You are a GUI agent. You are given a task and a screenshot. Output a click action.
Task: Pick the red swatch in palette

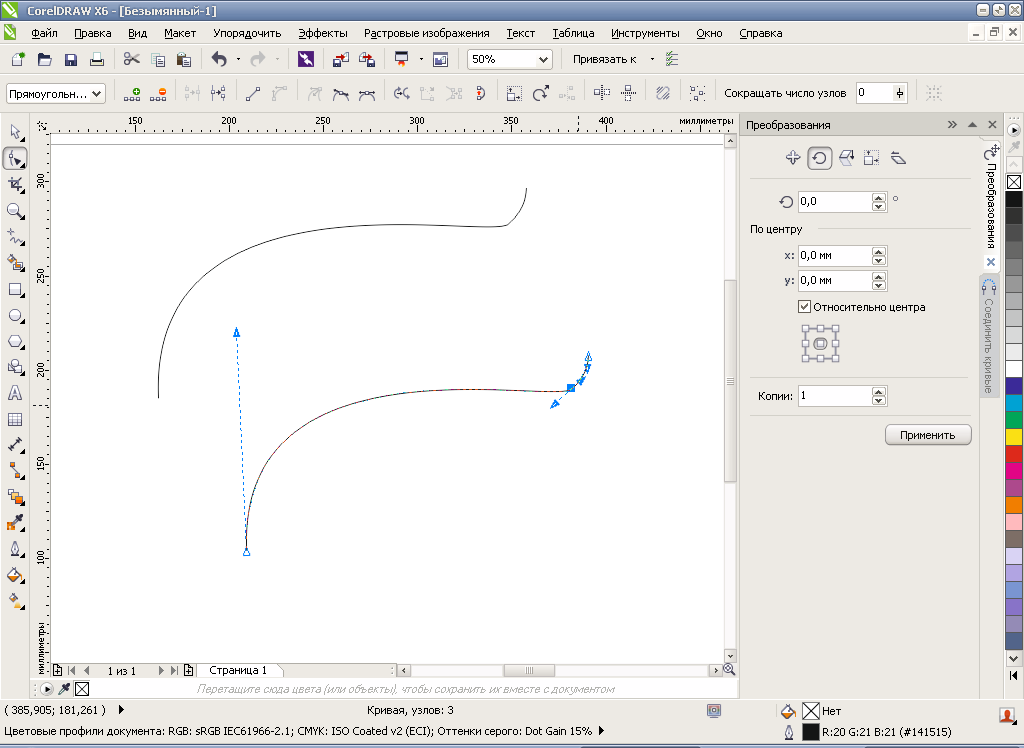point(1014,454)
